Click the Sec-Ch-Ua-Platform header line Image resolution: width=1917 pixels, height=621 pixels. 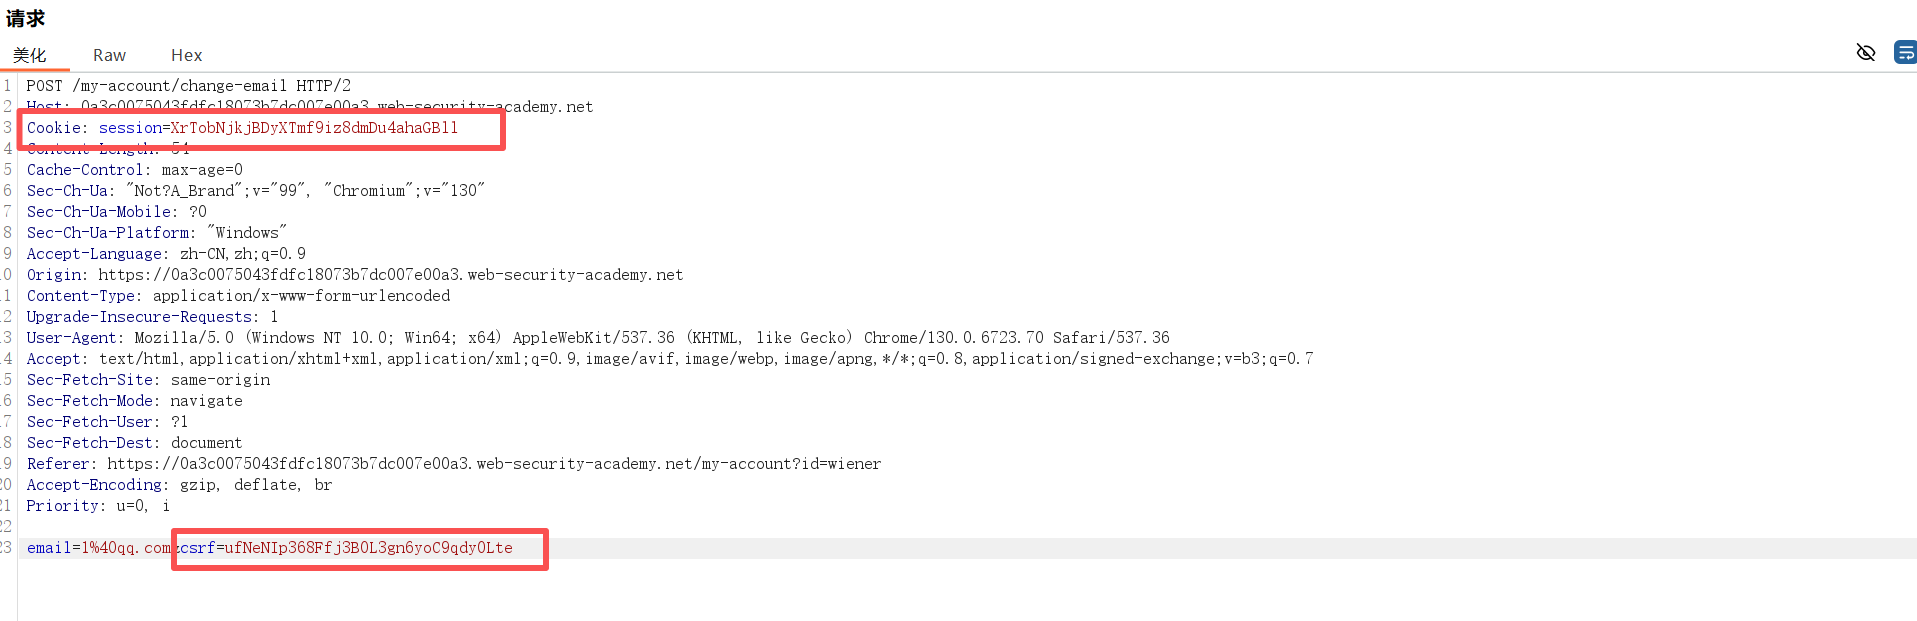point(156,233)
